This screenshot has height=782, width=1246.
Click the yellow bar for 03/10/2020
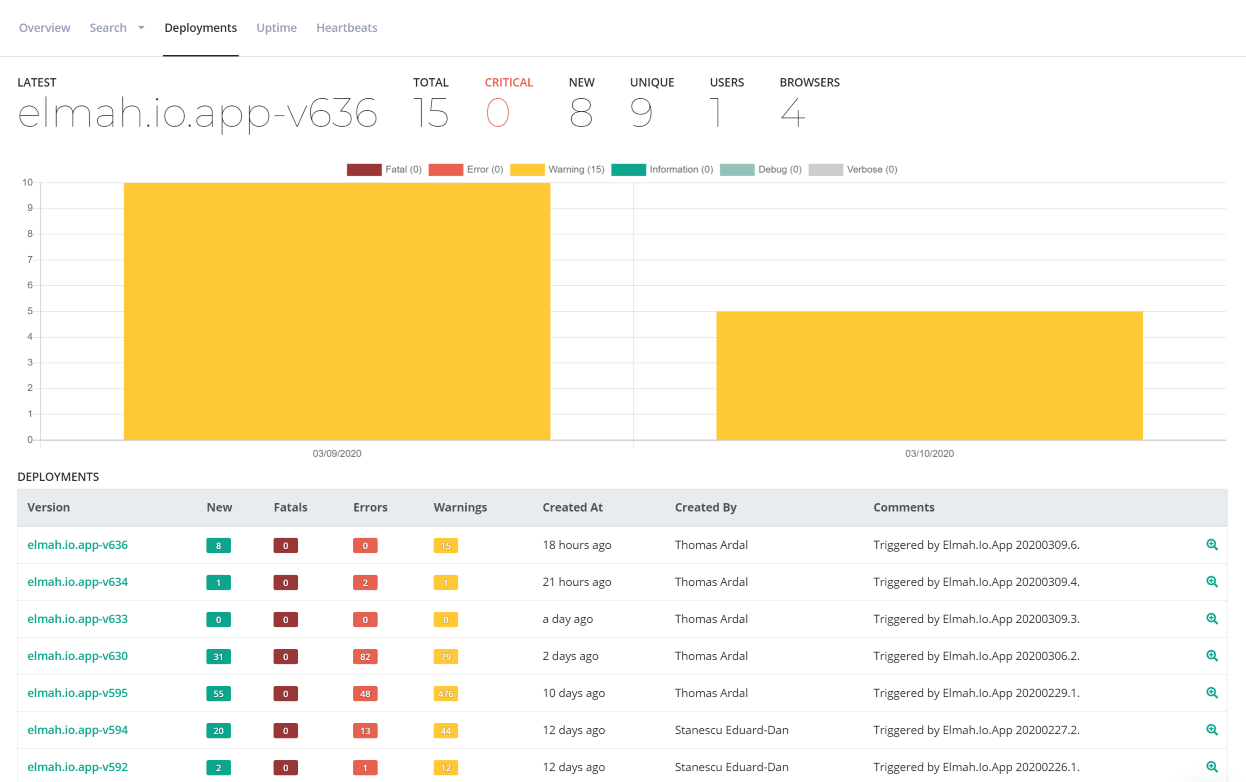click(929, 375)
